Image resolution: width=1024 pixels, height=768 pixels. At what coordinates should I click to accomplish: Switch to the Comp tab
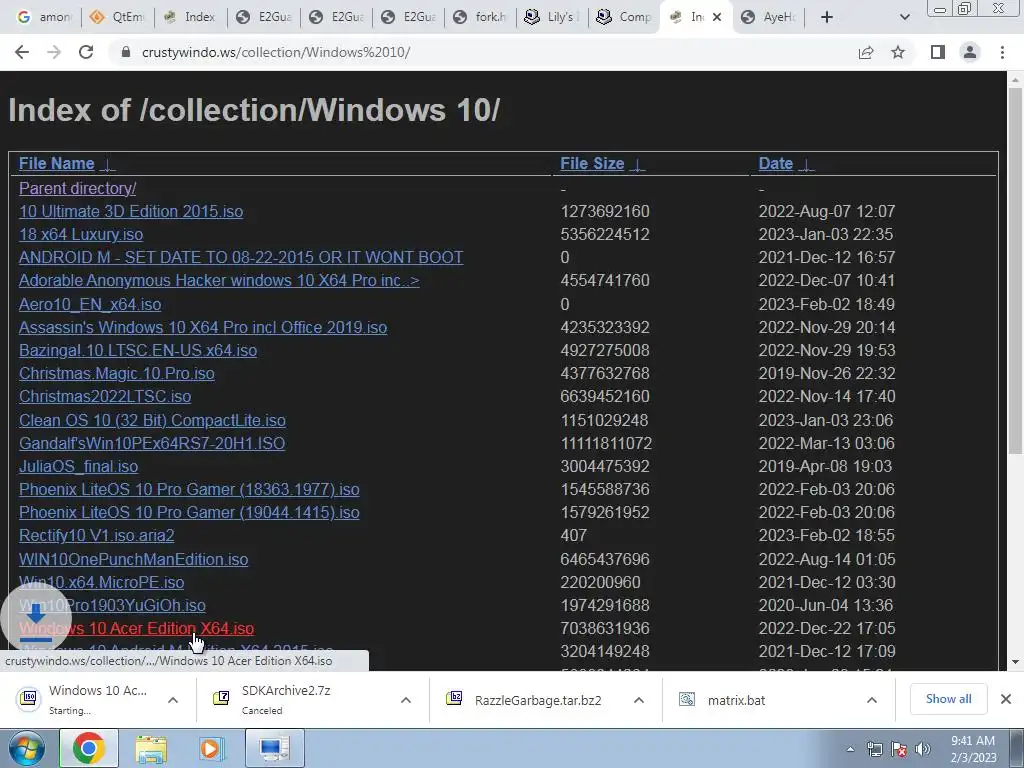coord(624,17)
